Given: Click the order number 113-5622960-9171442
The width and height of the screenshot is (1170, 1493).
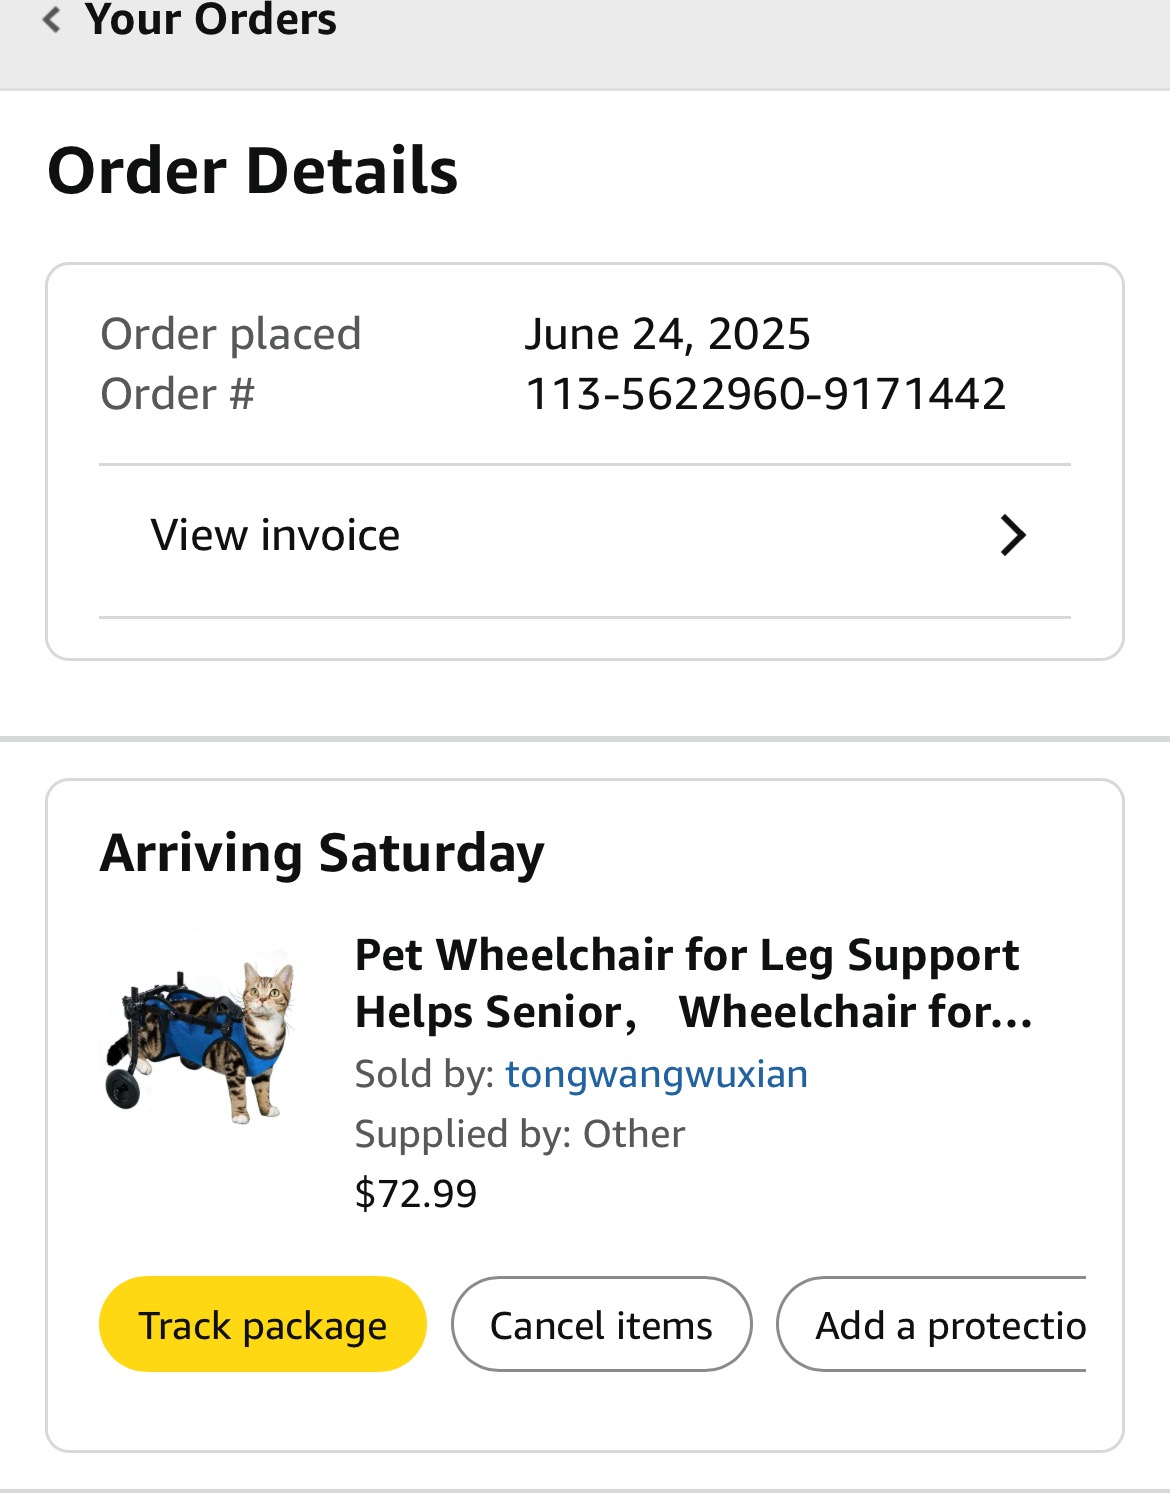Looking at the screenshot, I should coord(765,394).
